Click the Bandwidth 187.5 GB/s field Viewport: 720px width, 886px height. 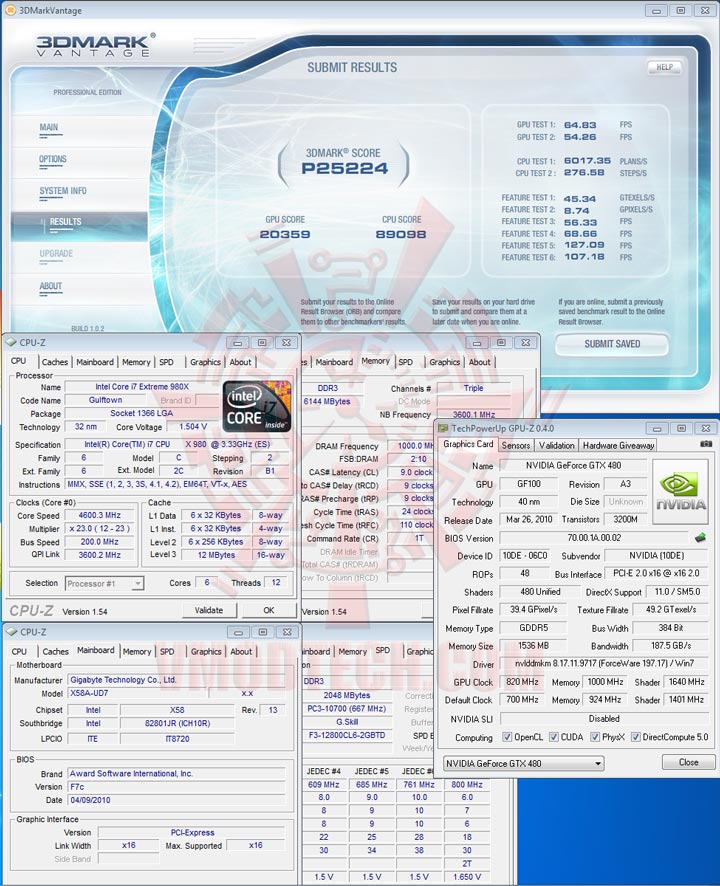coord(671,645)
